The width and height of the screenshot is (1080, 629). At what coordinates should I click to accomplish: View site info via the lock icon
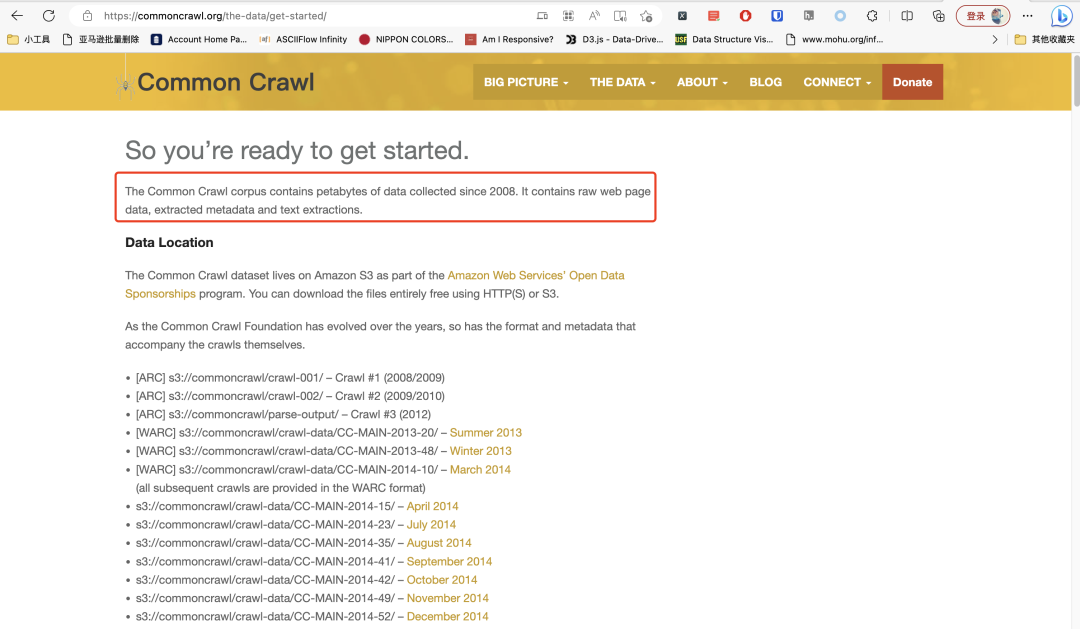87,16
